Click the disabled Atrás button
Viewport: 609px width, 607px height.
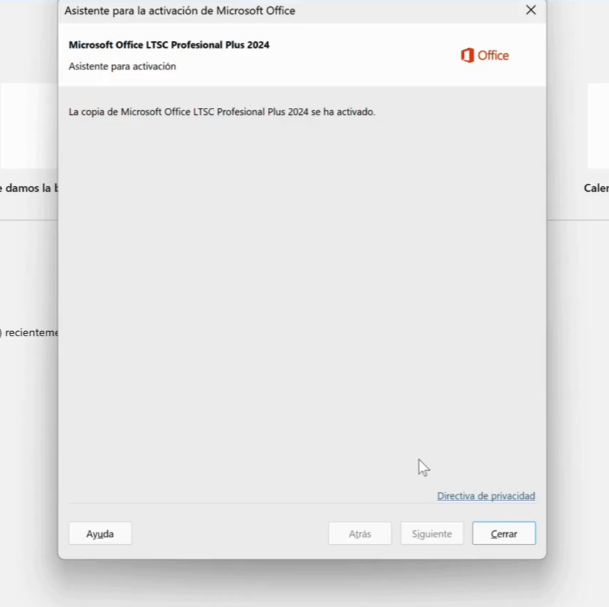tap(360, 533)
